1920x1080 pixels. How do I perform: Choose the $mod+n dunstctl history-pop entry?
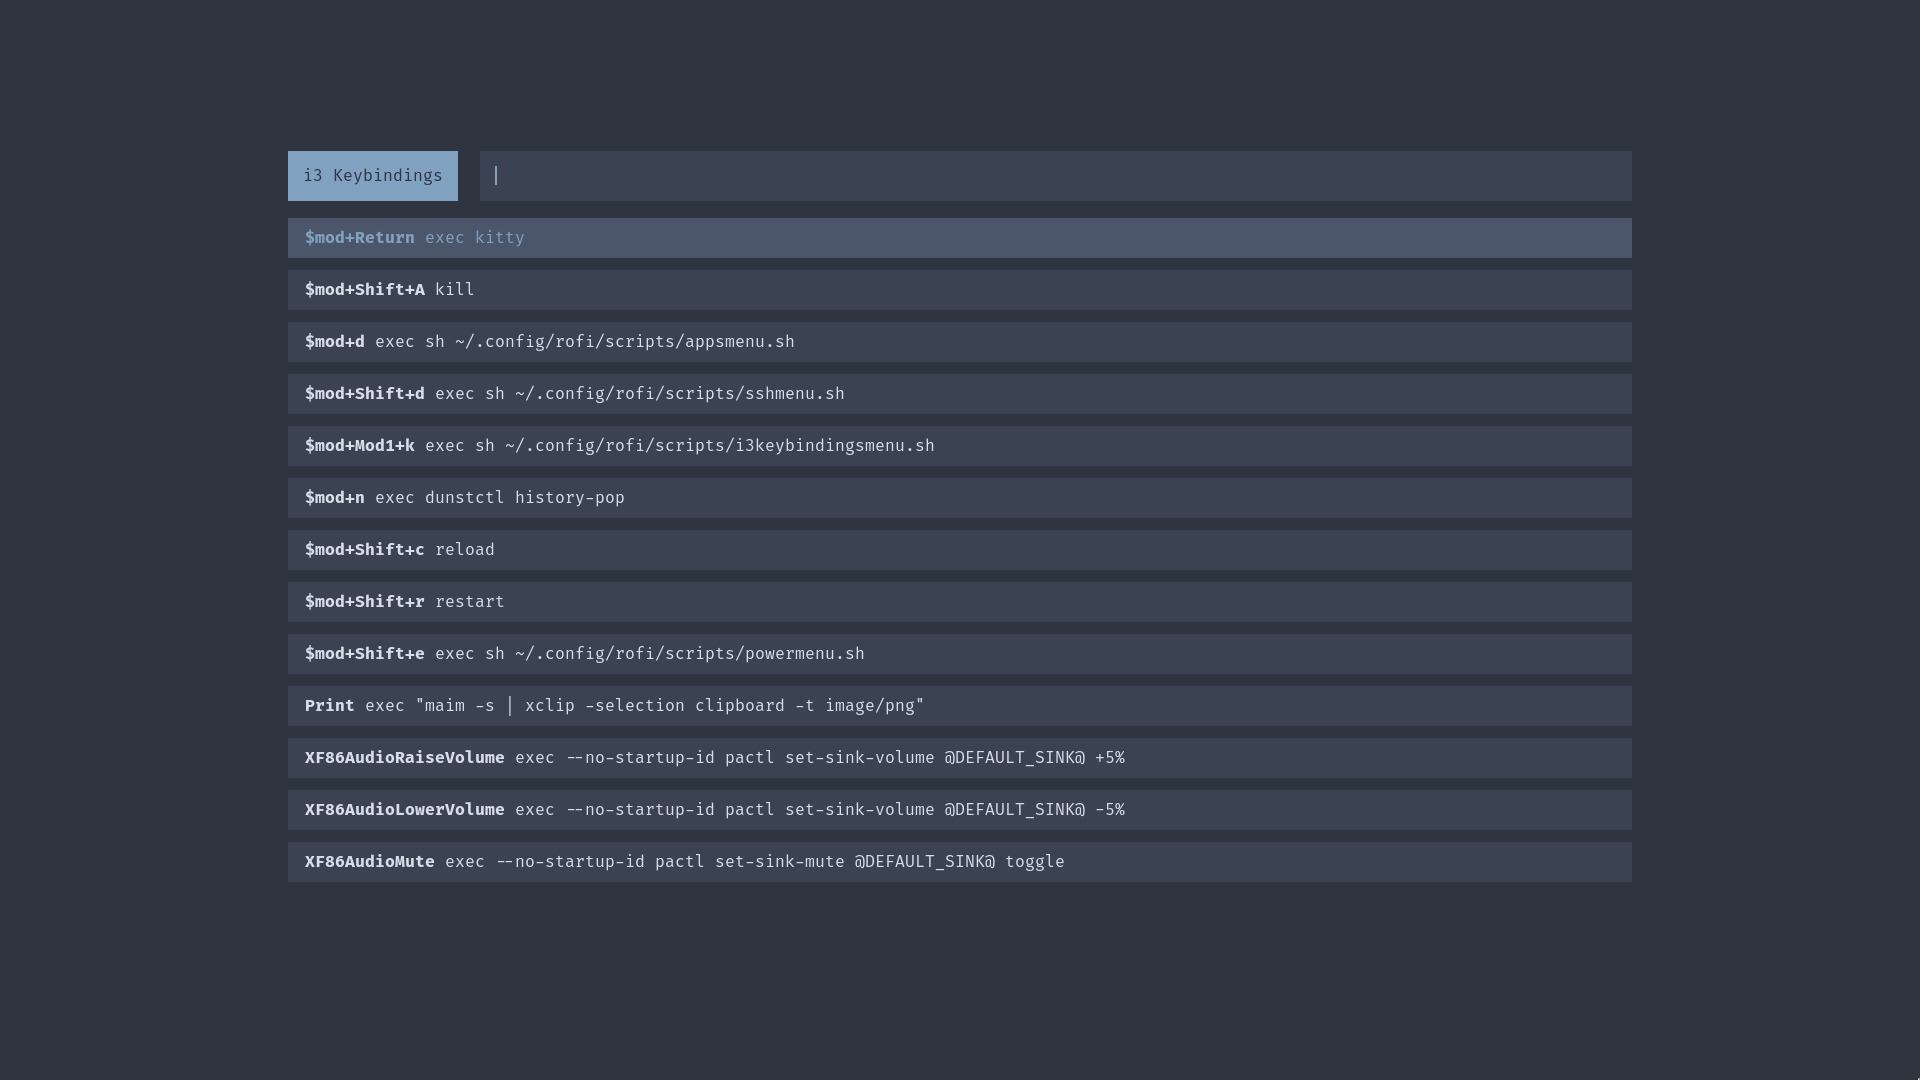pos(958,498)
